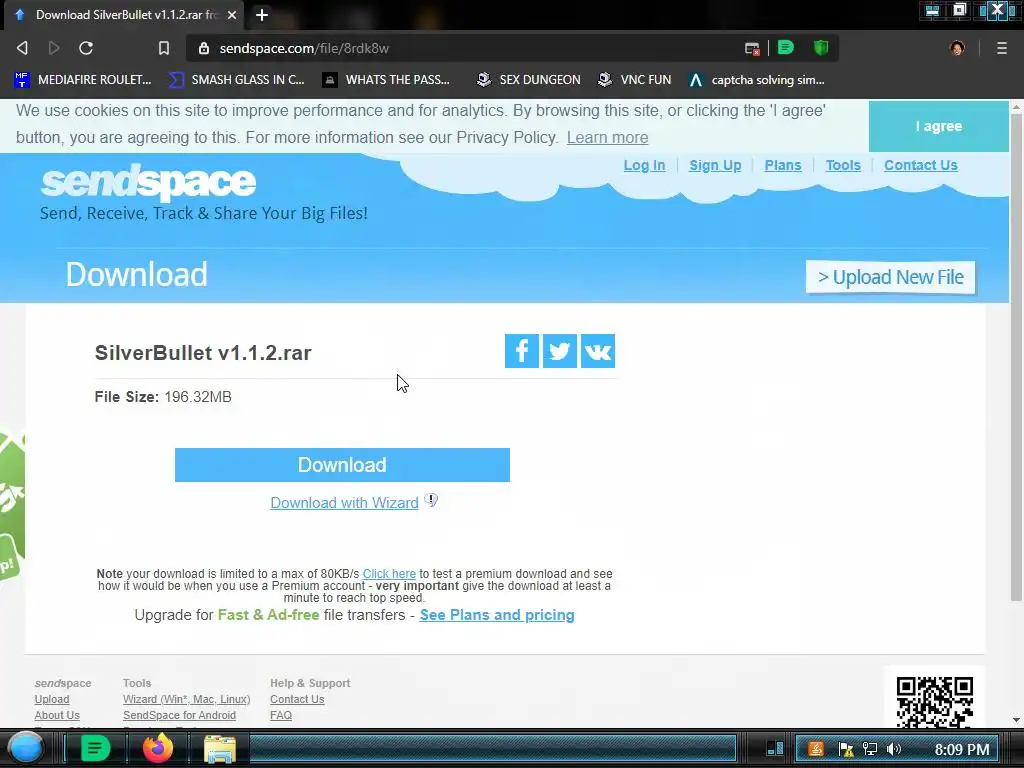This screenshot has width=1024, height=768.
Task: Open the browser hamburger menu
Action: (x=1001, y=48)
